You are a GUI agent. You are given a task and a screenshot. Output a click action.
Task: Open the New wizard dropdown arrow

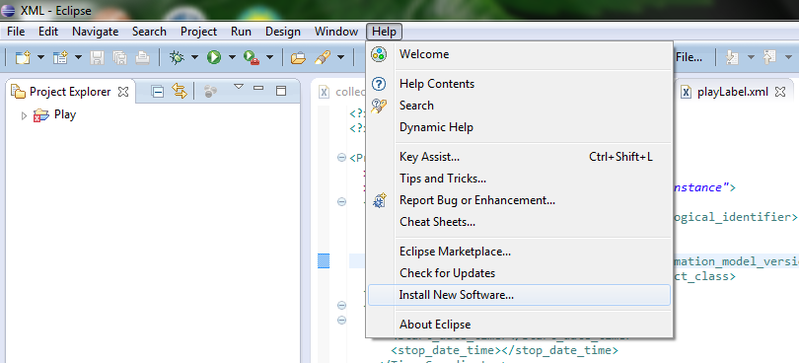click(41, 58)
